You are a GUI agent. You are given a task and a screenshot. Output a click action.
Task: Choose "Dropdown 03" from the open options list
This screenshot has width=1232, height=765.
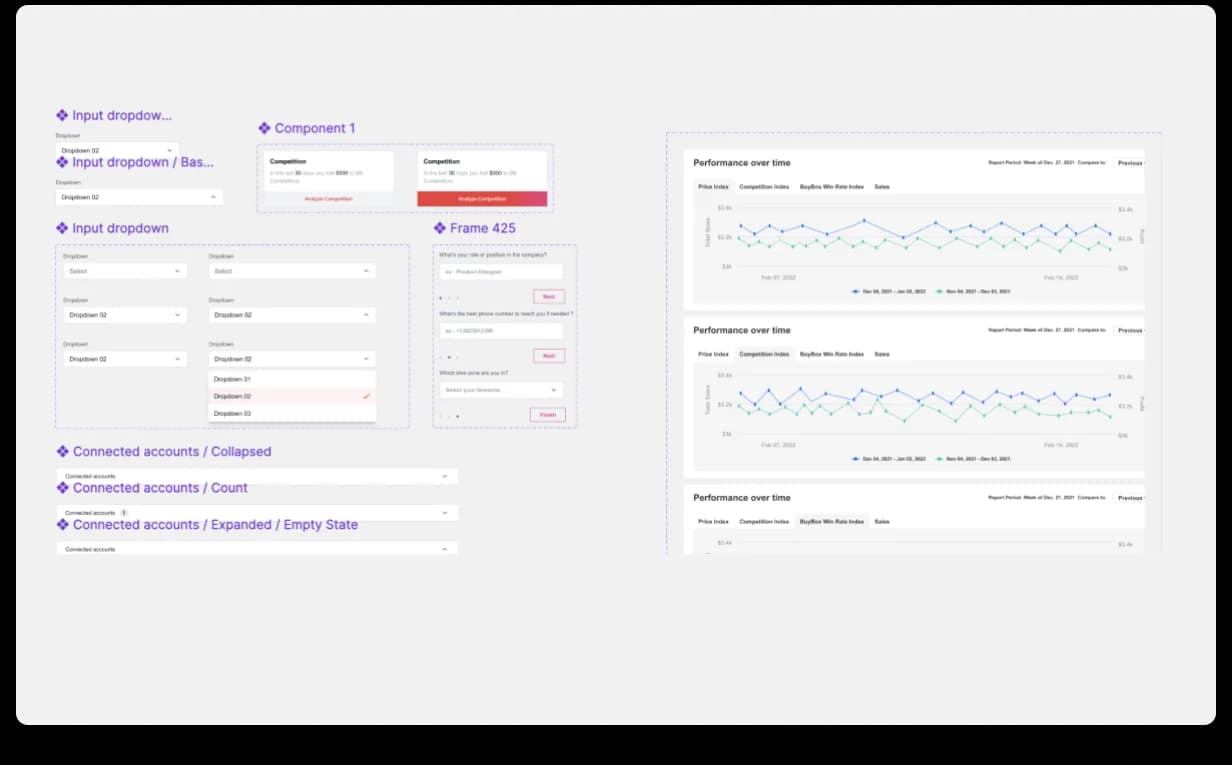[292, 413]
